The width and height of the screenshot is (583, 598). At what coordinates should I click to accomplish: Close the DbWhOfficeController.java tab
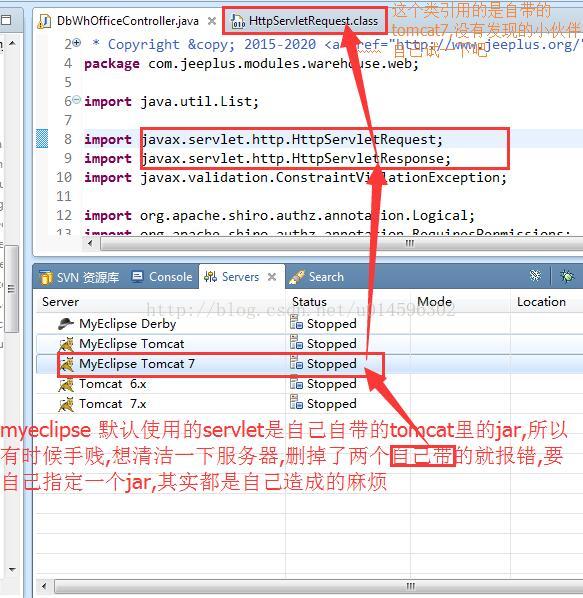[212, 21]
